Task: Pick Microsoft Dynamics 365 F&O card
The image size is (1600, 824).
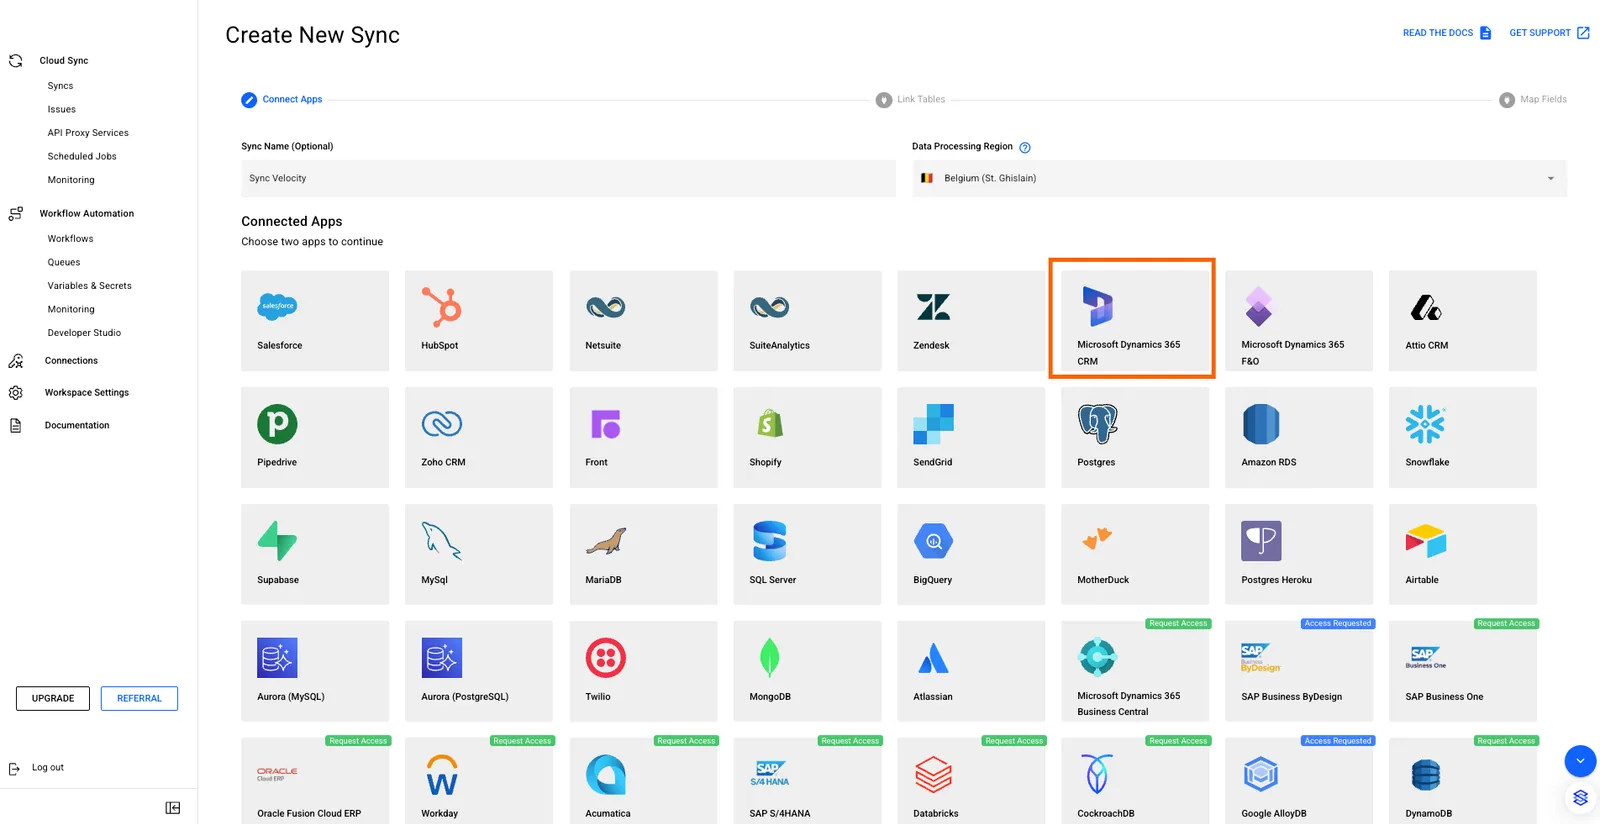Action: (x=1299, y=321)
